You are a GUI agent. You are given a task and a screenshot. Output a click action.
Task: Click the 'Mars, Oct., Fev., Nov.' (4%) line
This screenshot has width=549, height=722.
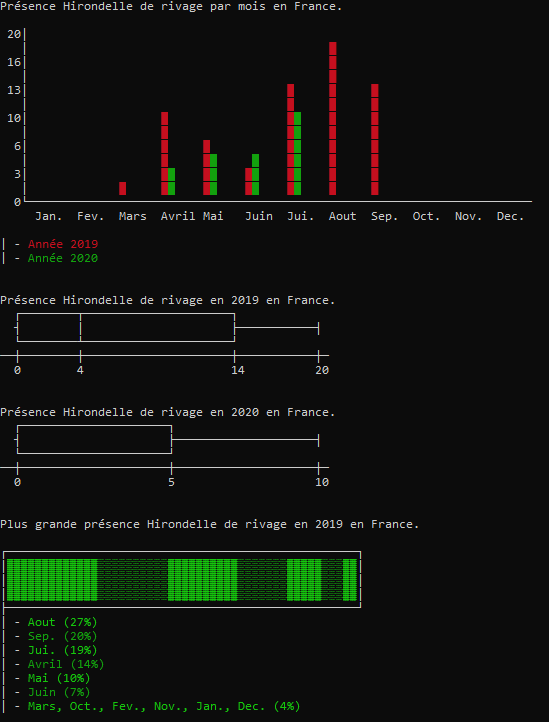point(164,706)
